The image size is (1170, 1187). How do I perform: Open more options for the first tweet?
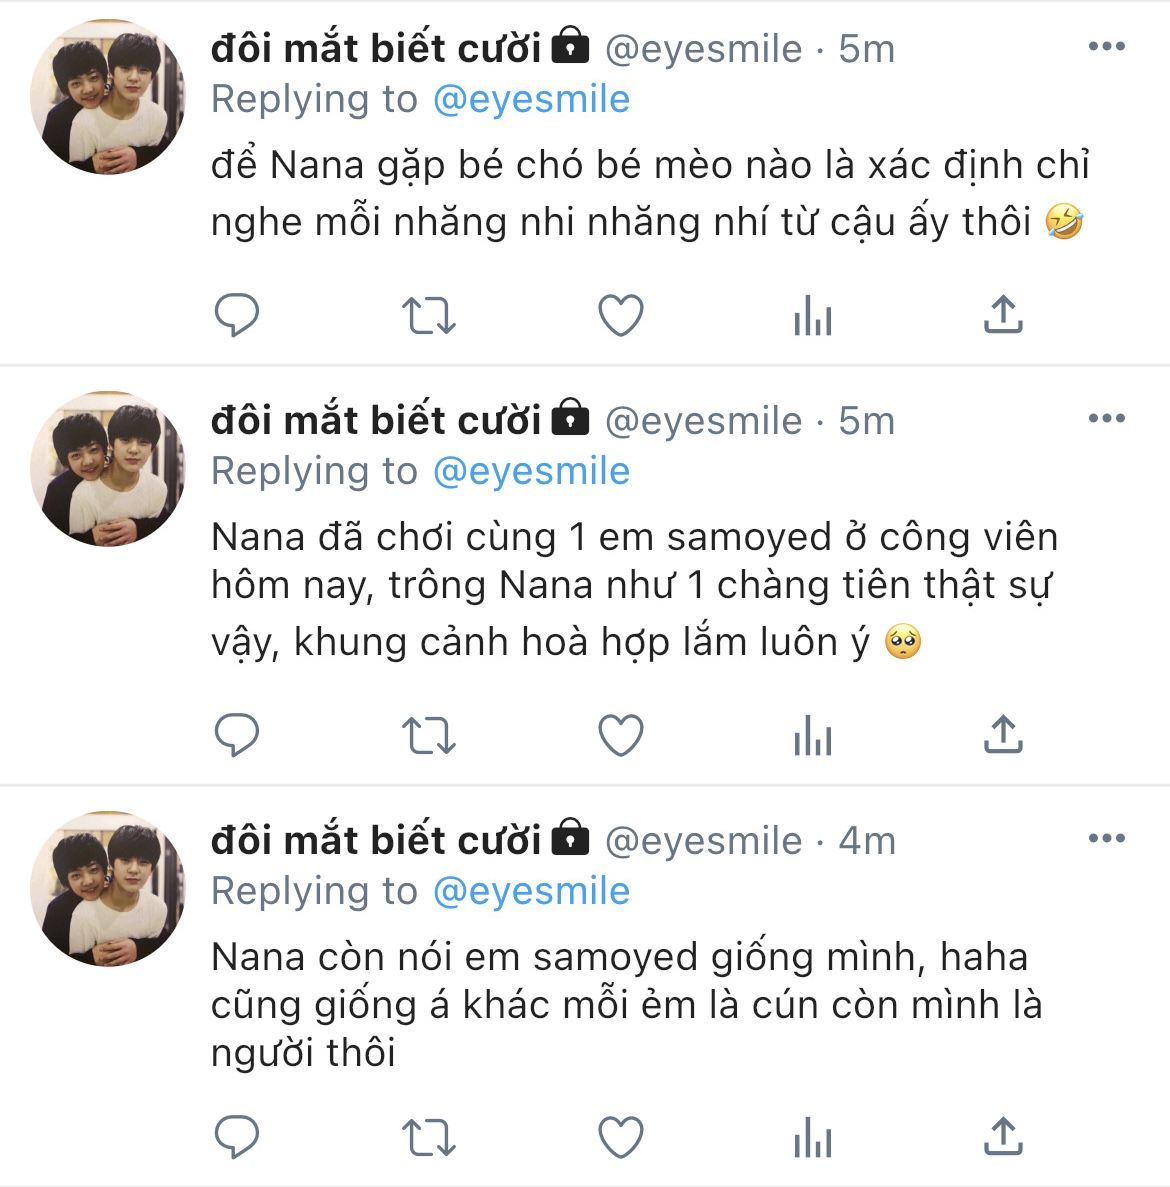click(x=1106, y=47)
